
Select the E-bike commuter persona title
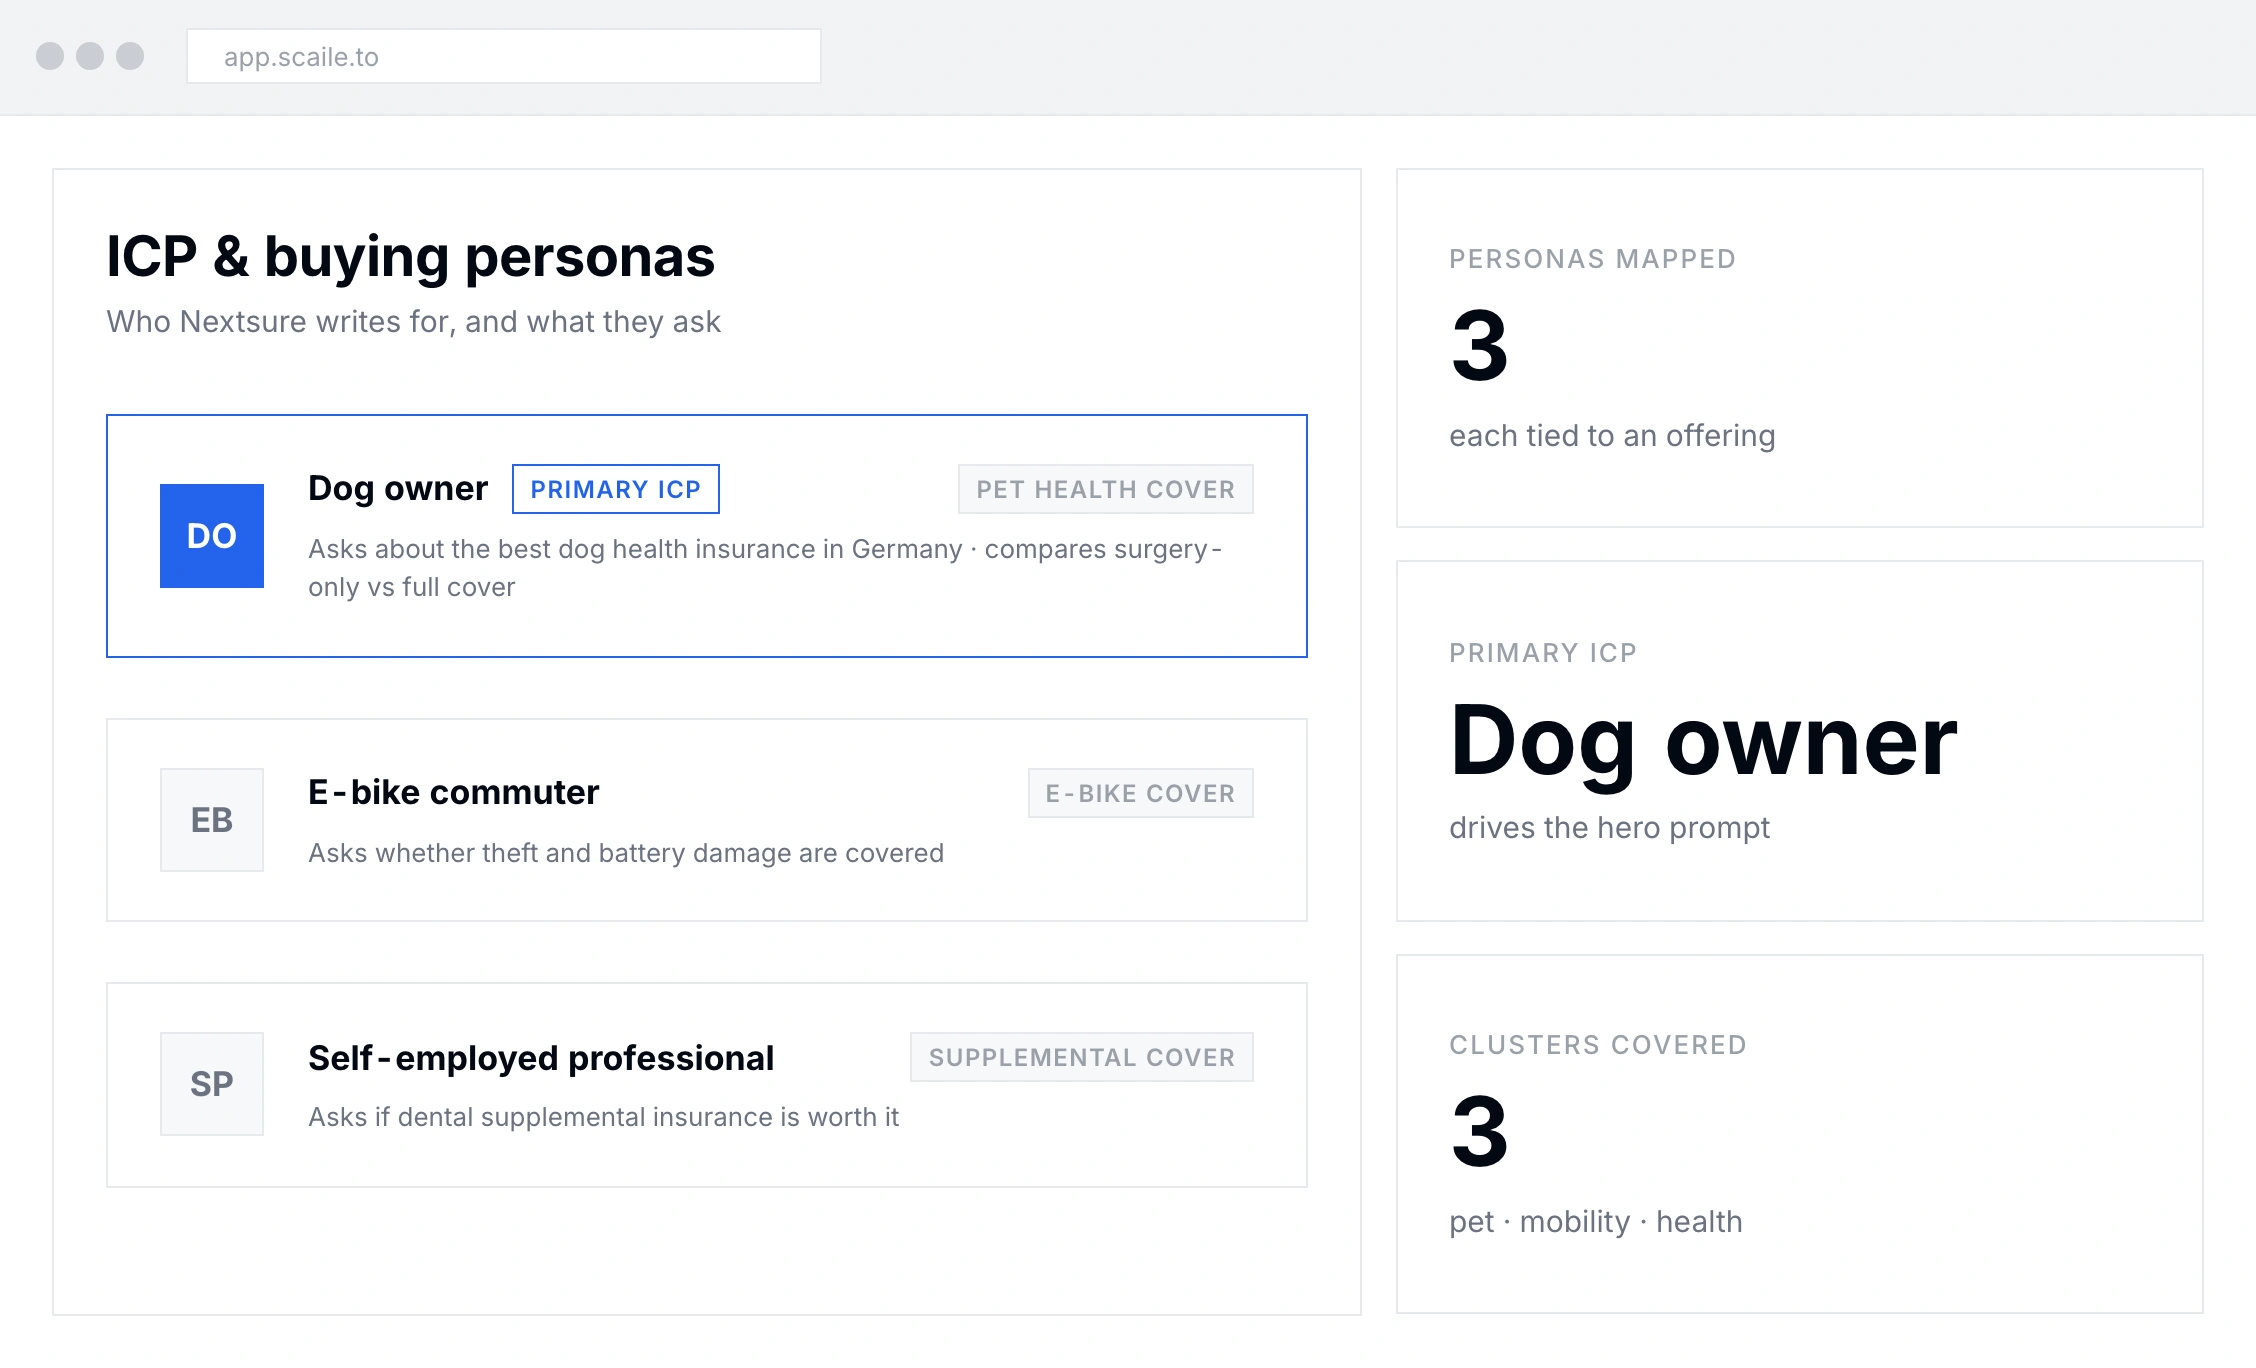(454, 792)
